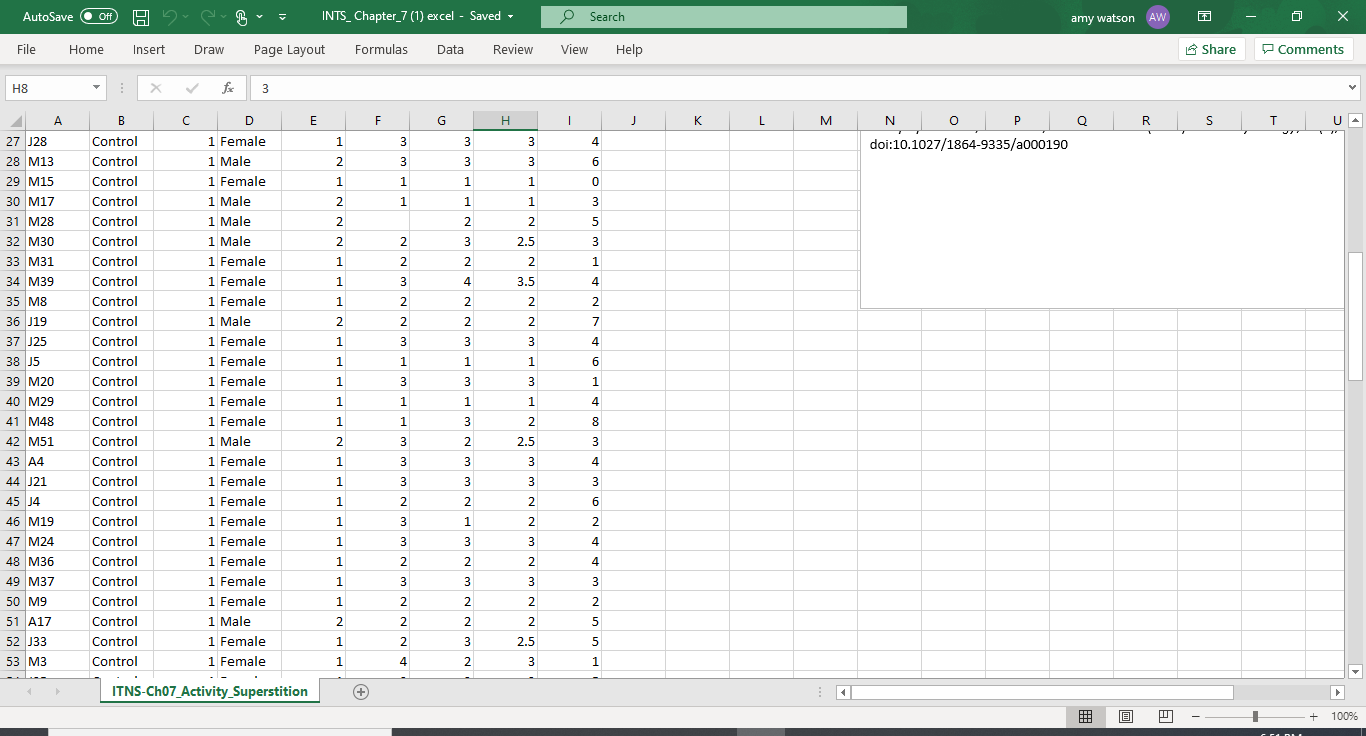Click cell containing M39
Viewport: 1366px width, 736px height.
tap(57, 281)
